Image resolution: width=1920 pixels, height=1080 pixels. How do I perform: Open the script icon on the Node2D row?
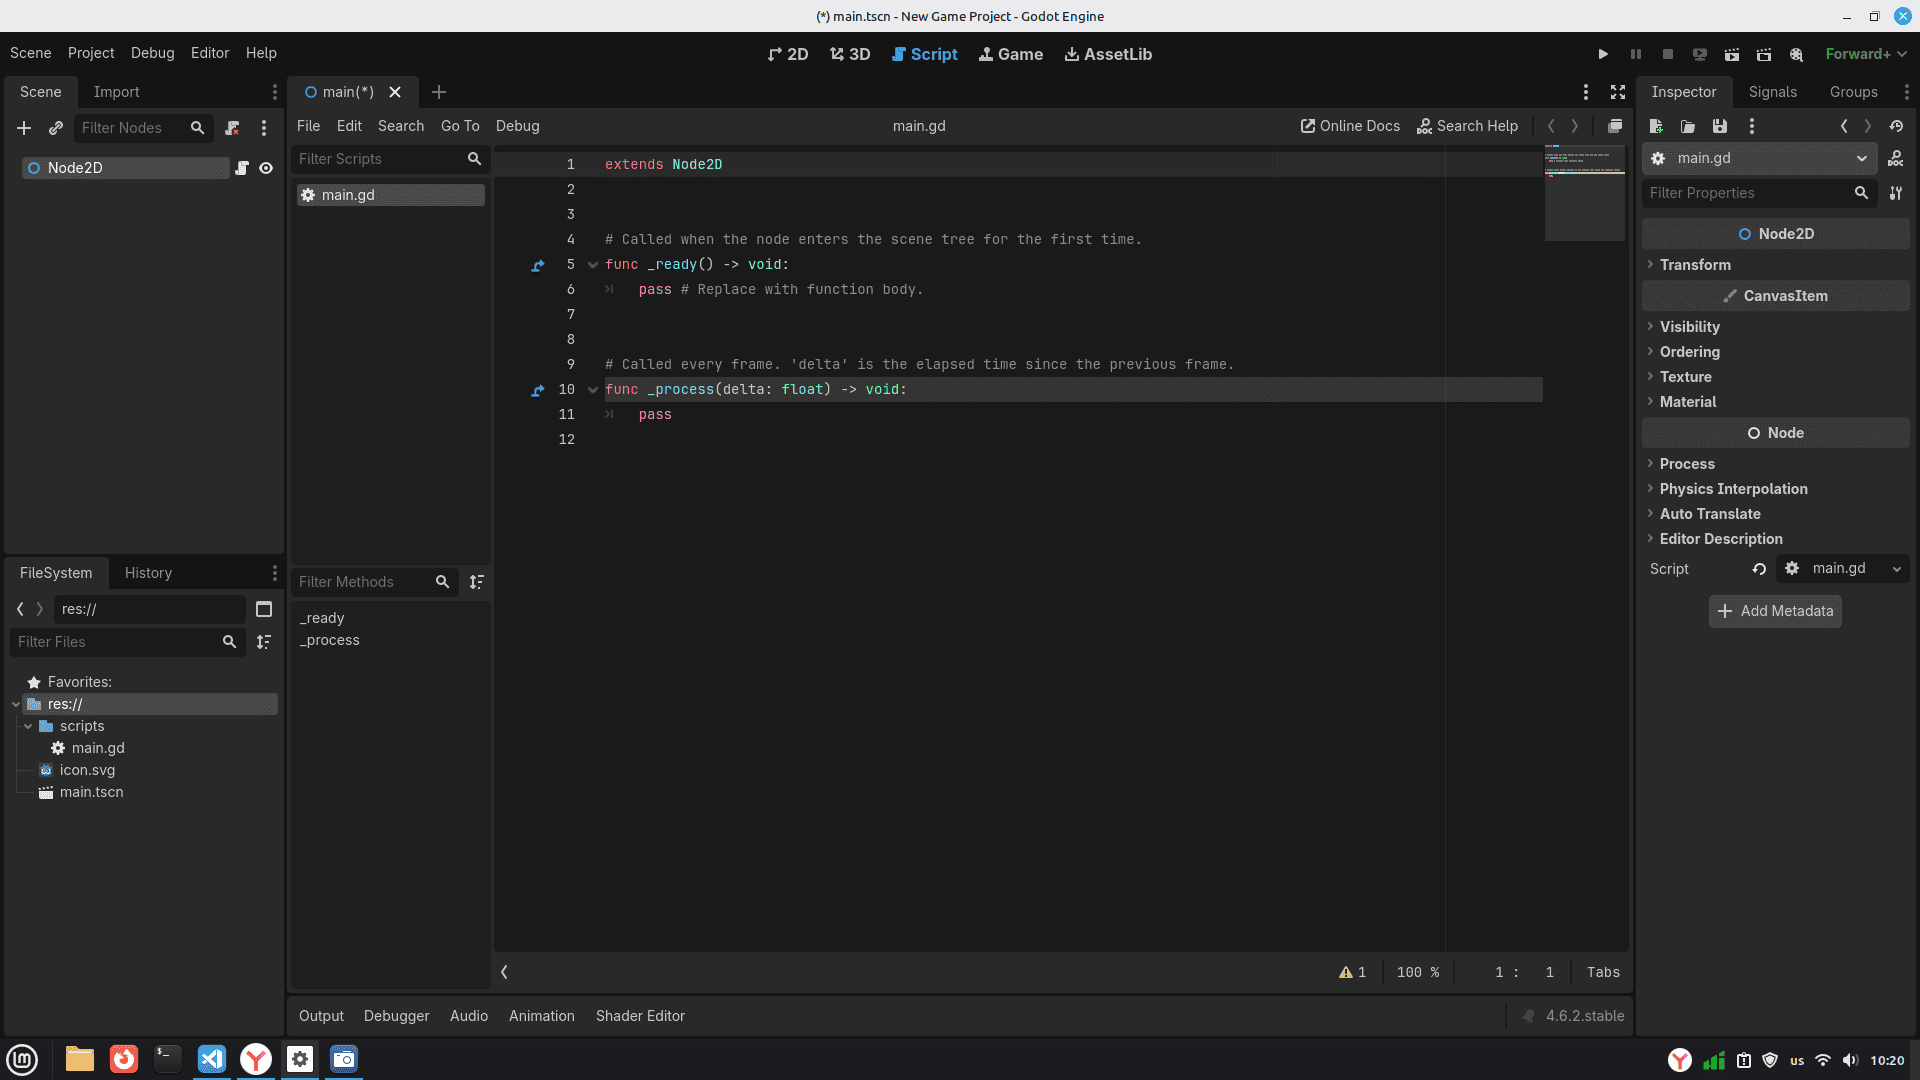pos(242,168)
